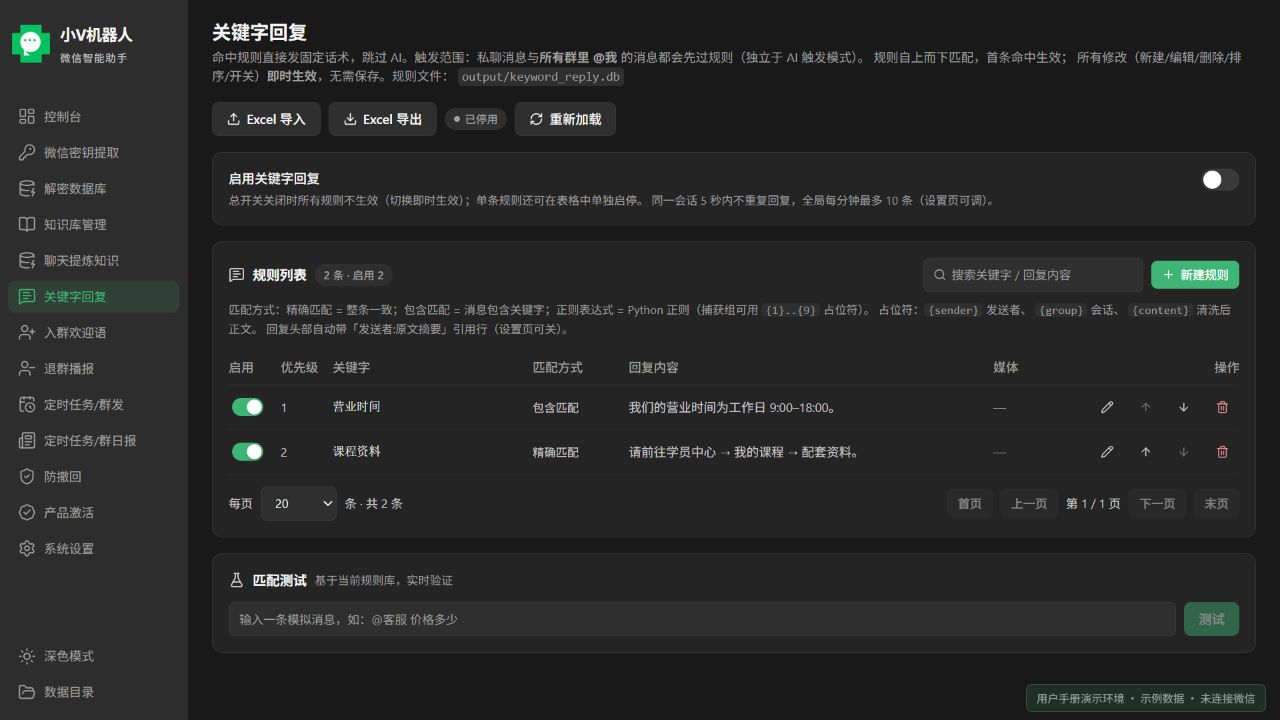The width and height of the screenshot is (1280, 720).
Task: Click the 搜索关键字 / 回复内容 search field
Action: pyautogui.click(x=1033, y=274)
